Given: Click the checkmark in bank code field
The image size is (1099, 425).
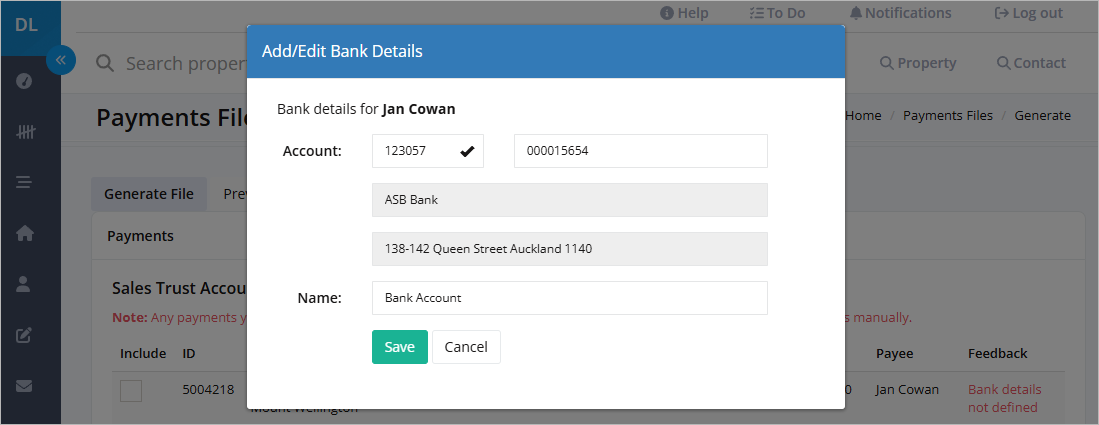Looking at the screenshot, I should 467,151.
